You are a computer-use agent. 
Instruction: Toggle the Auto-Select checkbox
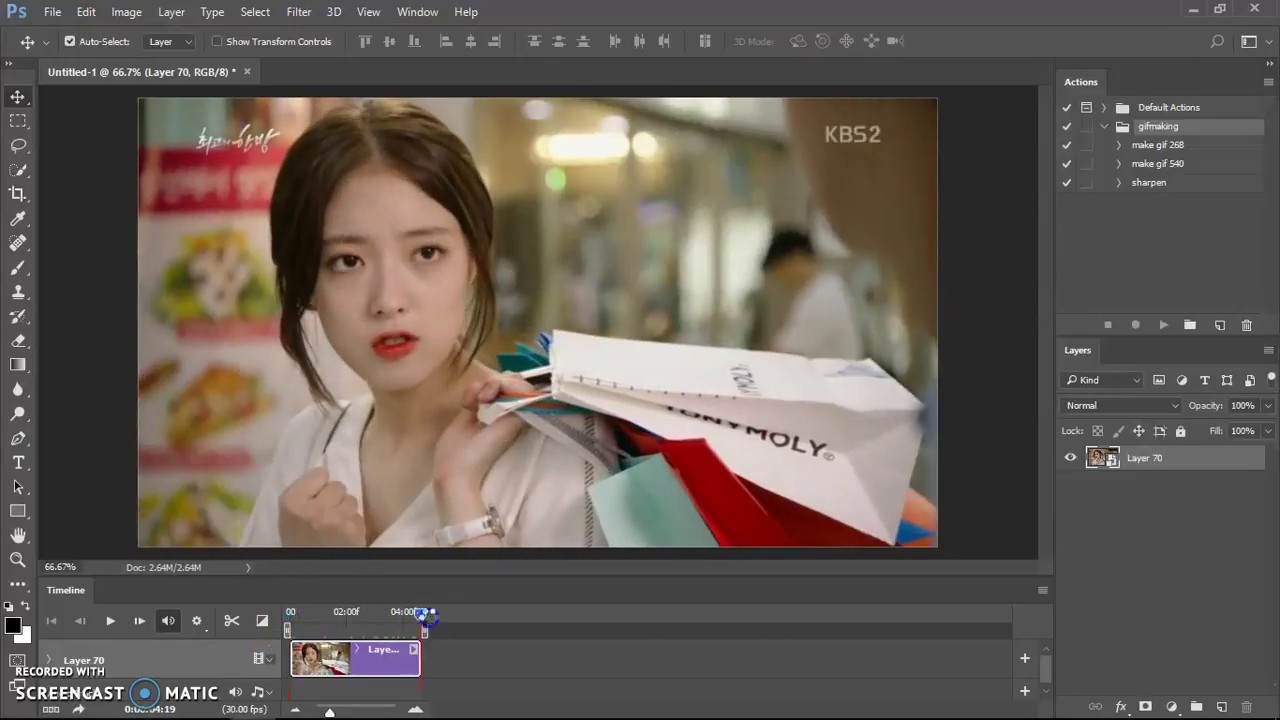[x=70, y=42]
